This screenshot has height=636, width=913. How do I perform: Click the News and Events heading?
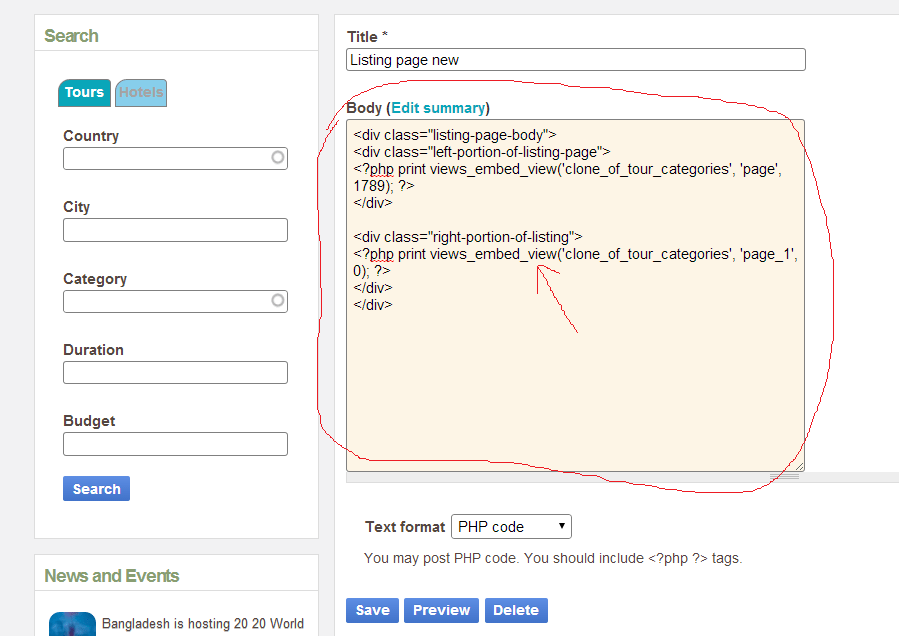click(112, 575)
